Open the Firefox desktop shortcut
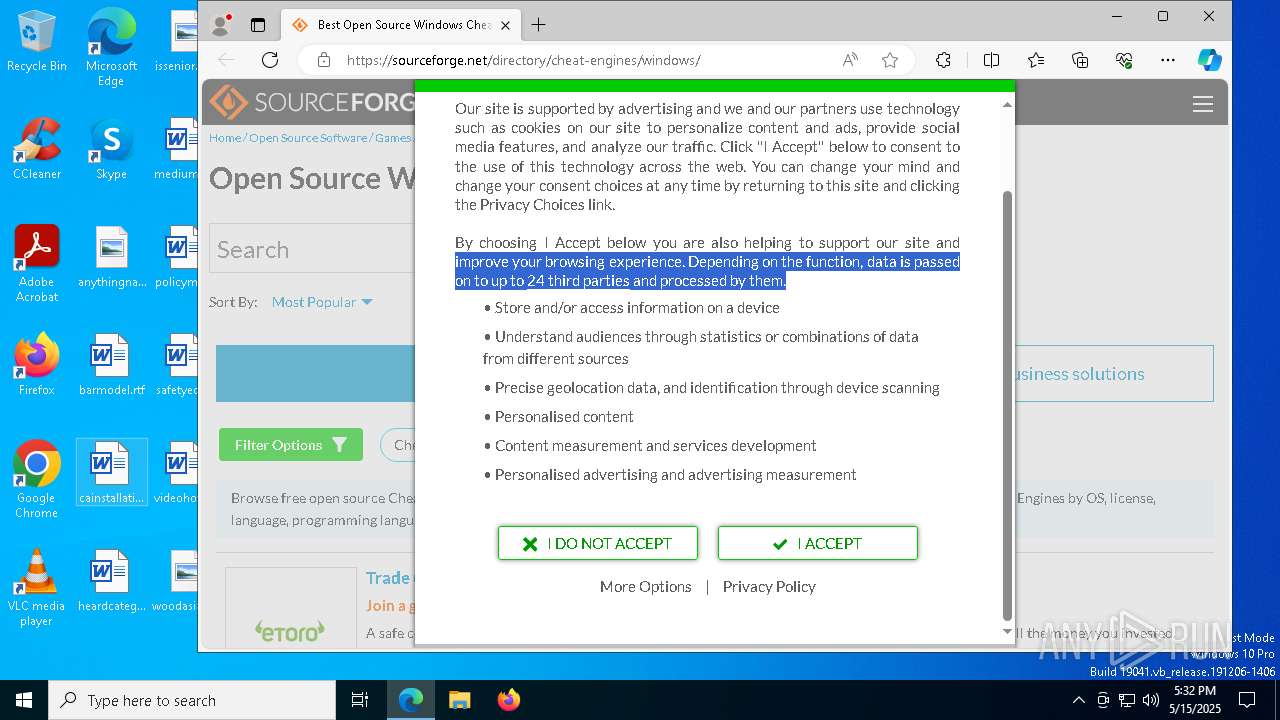Viewport: 1280px width, 720px height. click(36, 365)
